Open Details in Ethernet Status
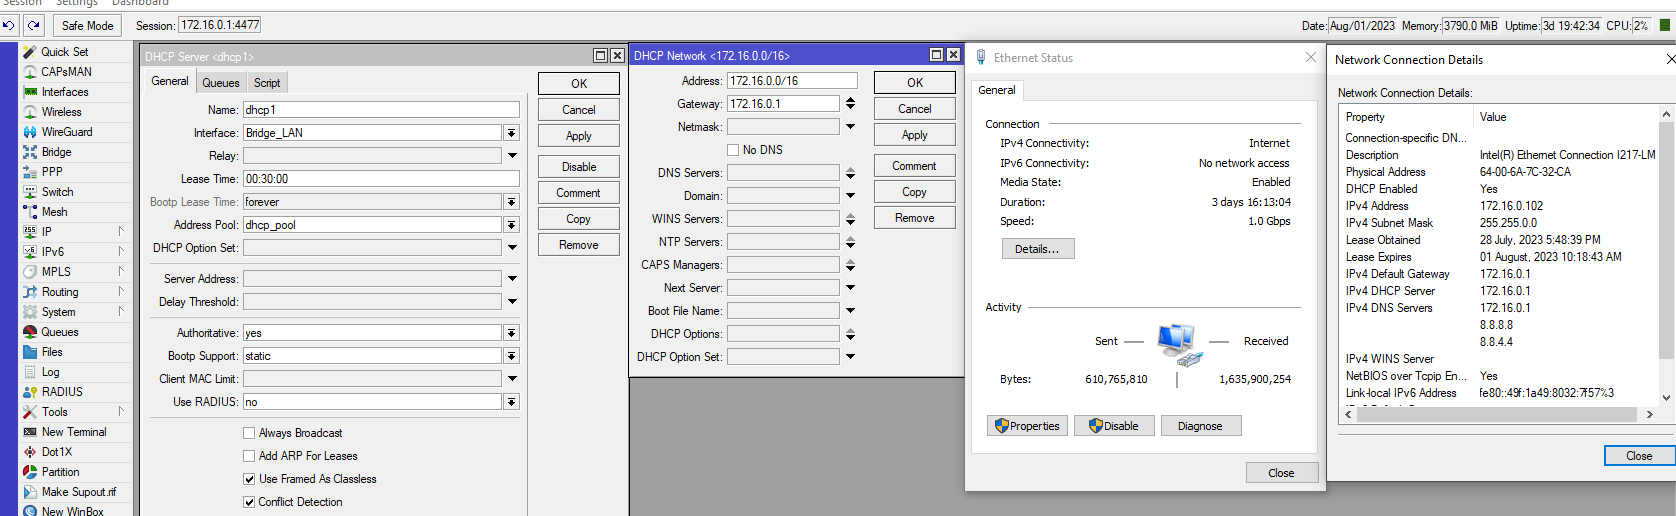Viewport: 1676px width, 516px height. pos(1038,249)
